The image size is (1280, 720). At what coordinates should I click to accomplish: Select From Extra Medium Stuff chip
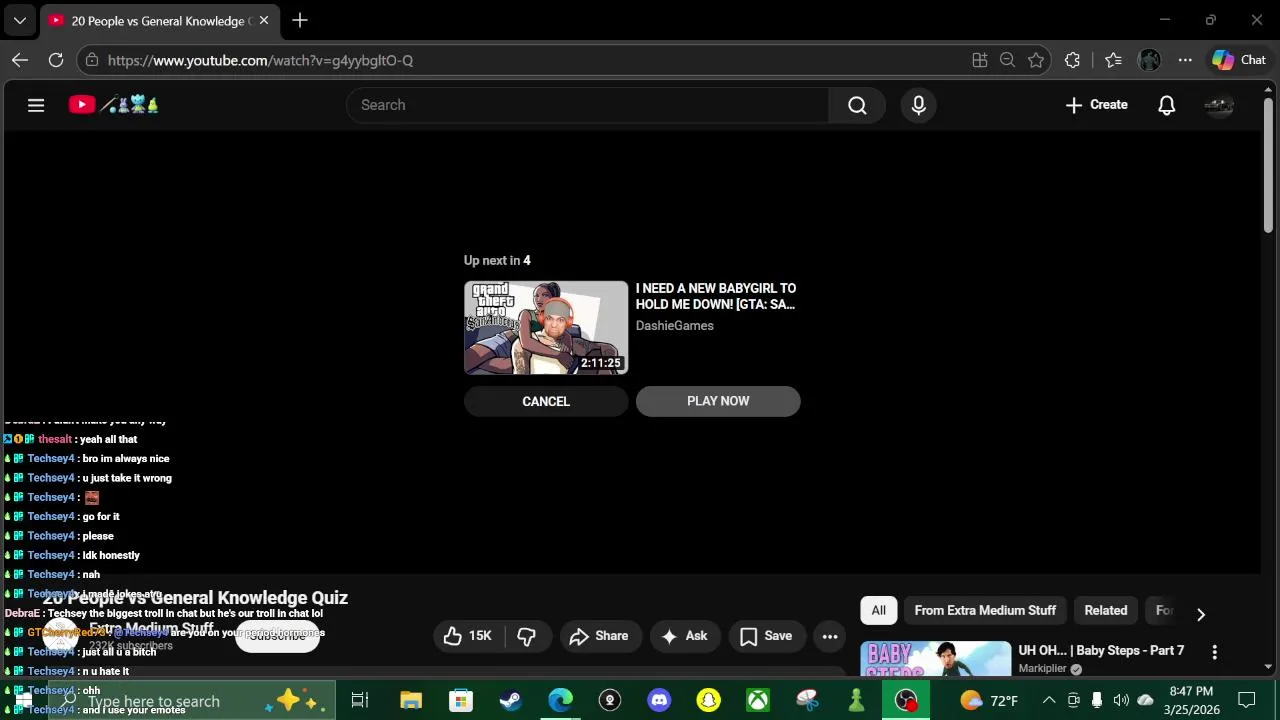click(985, 610)
